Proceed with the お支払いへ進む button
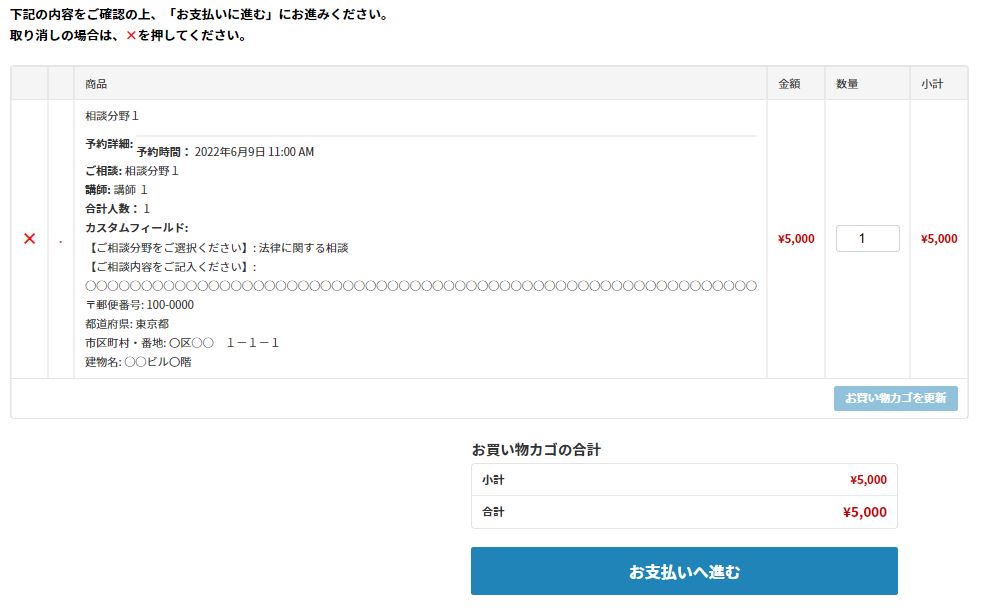The width and height of the screenshot is (998, 611). [x=684, y=572]
